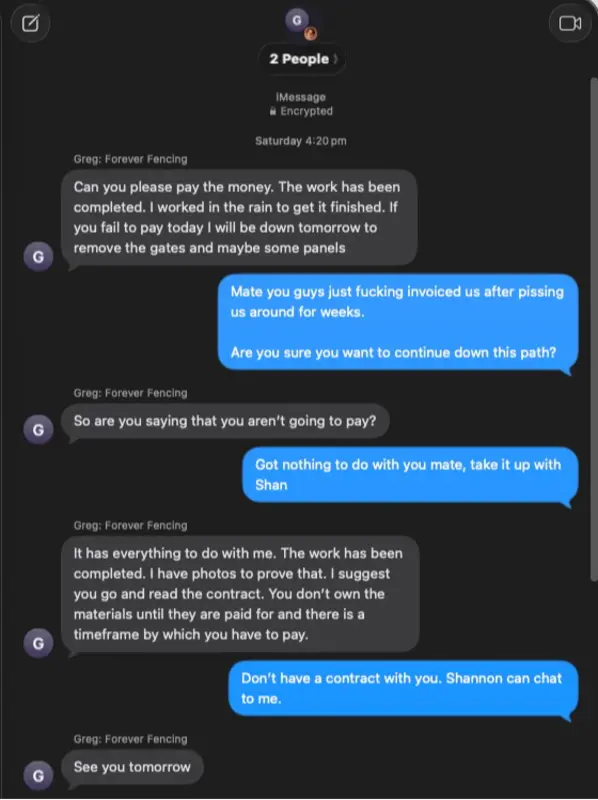Click the G avatar beside the first message
Screen dimensions: 598x800
[x=38, y=256]
